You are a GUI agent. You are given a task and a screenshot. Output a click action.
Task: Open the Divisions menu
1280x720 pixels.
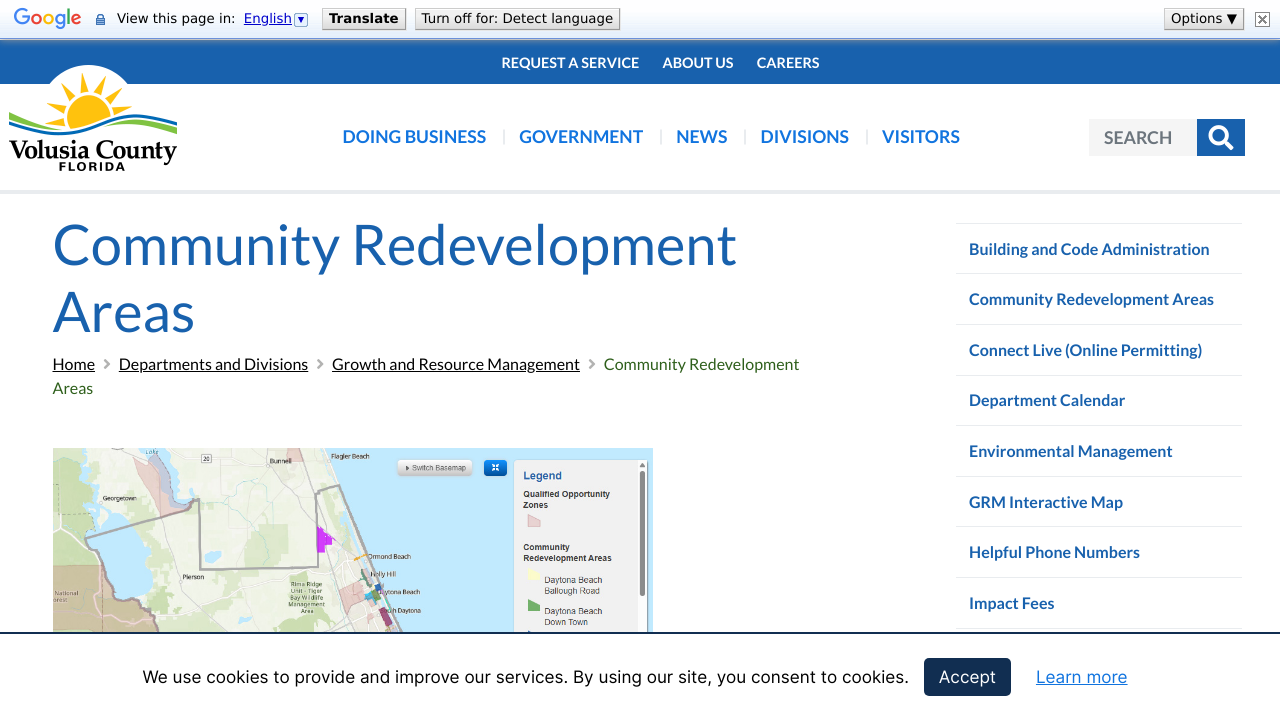804,137
